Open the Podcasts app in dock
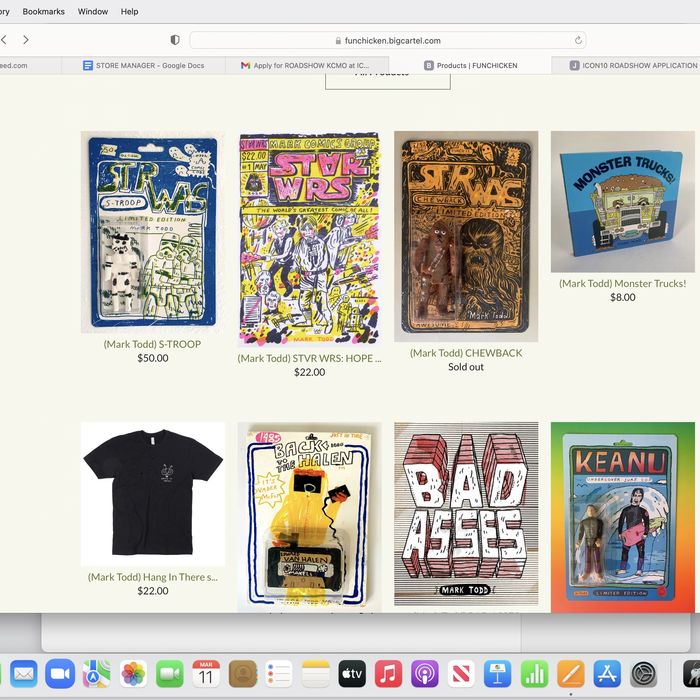The image size is (700, 700). 425,674
